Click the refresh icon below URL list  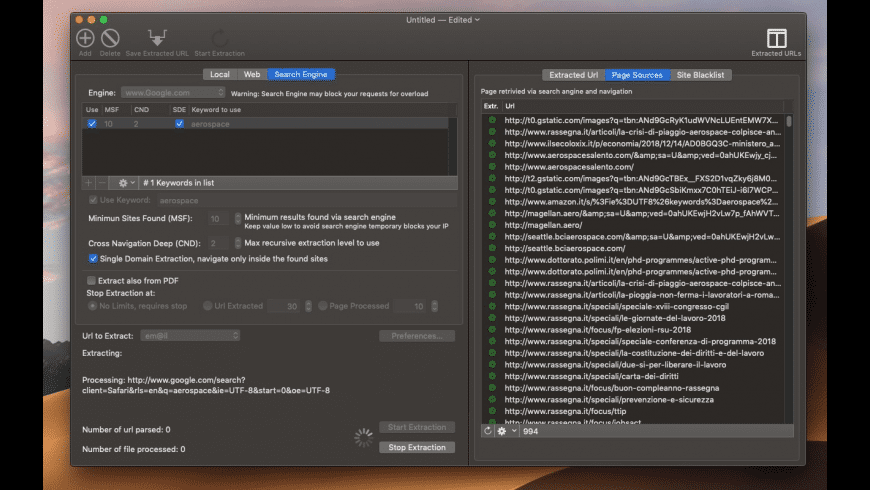coord(488,431)
